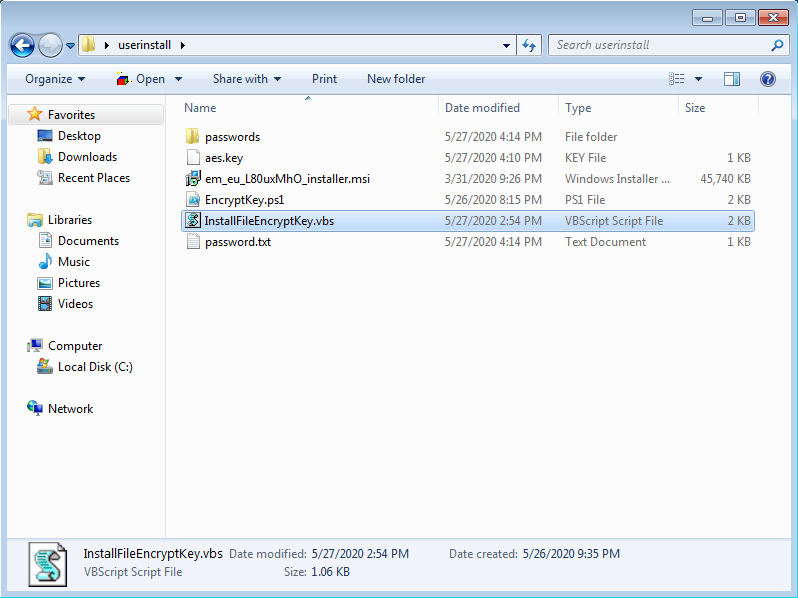Select the em_eu_L80uxMhO_installer.msi icon

[193, 178]
